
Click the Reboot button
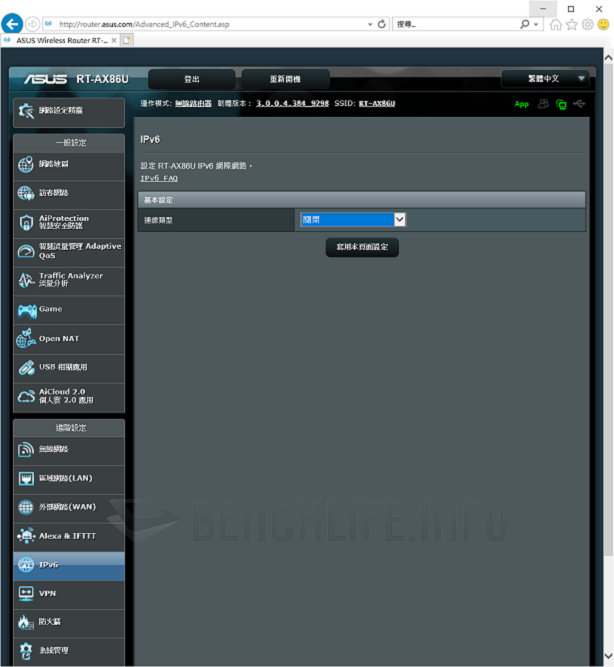pos(286,80)
